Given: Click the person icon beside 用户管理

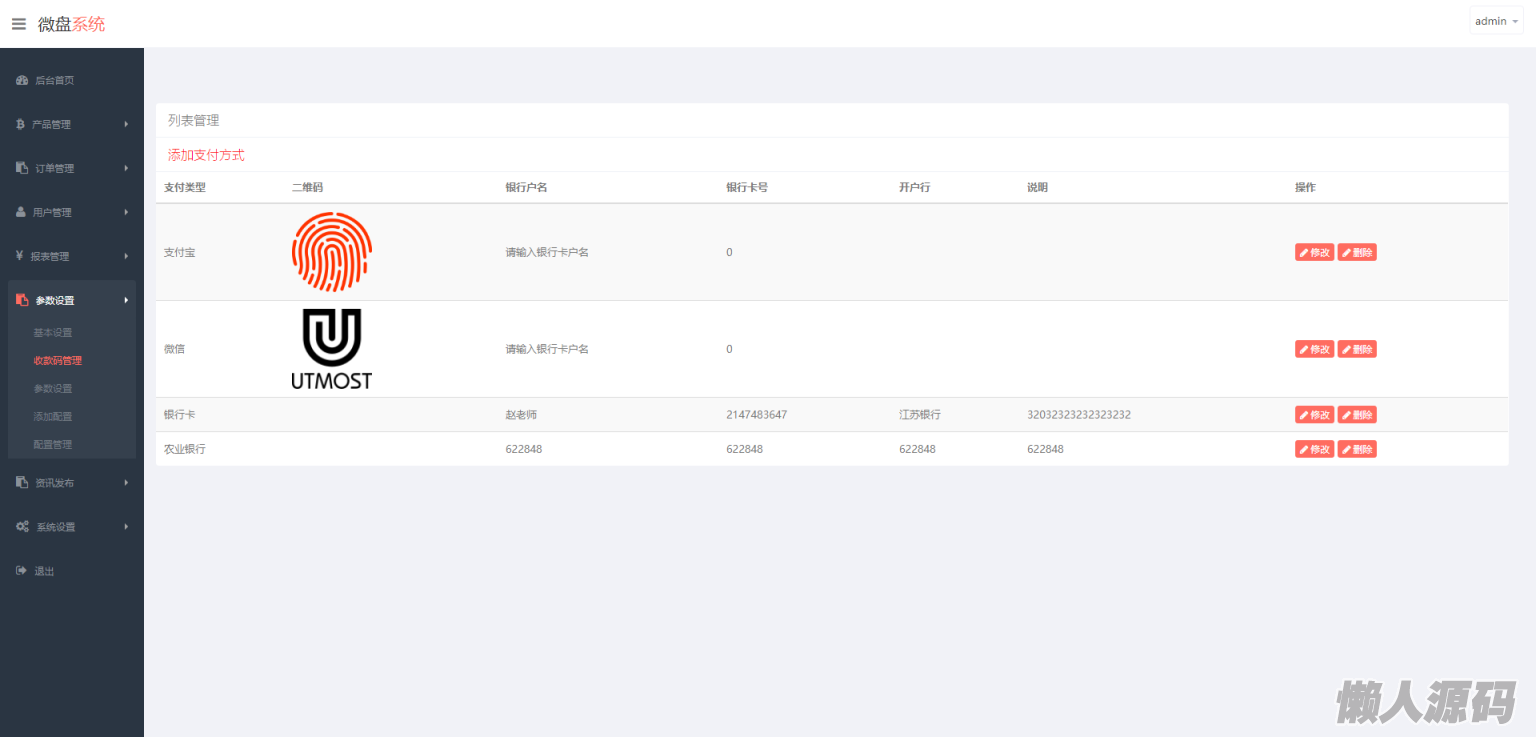Looking at the screenshot, I should [x=21, y=212].
